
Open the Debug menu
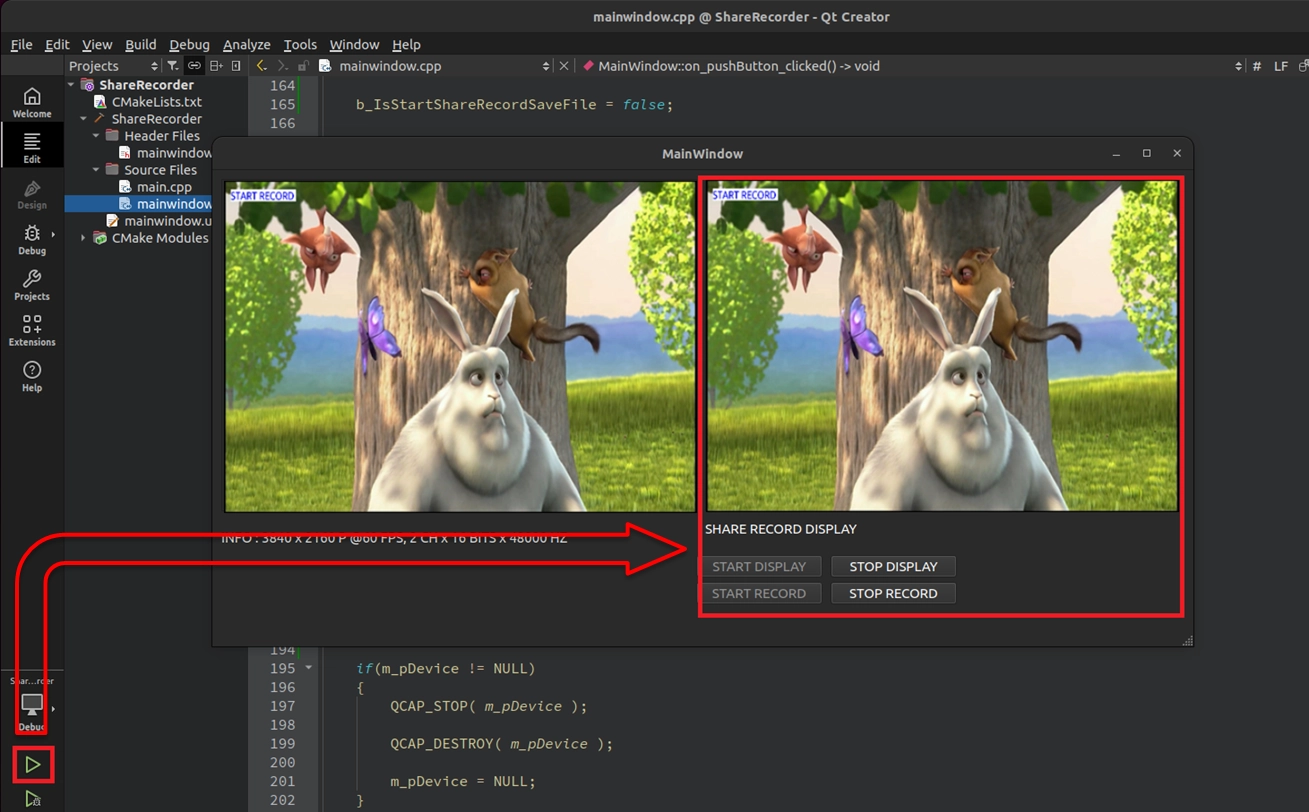(x=189, y=44)
